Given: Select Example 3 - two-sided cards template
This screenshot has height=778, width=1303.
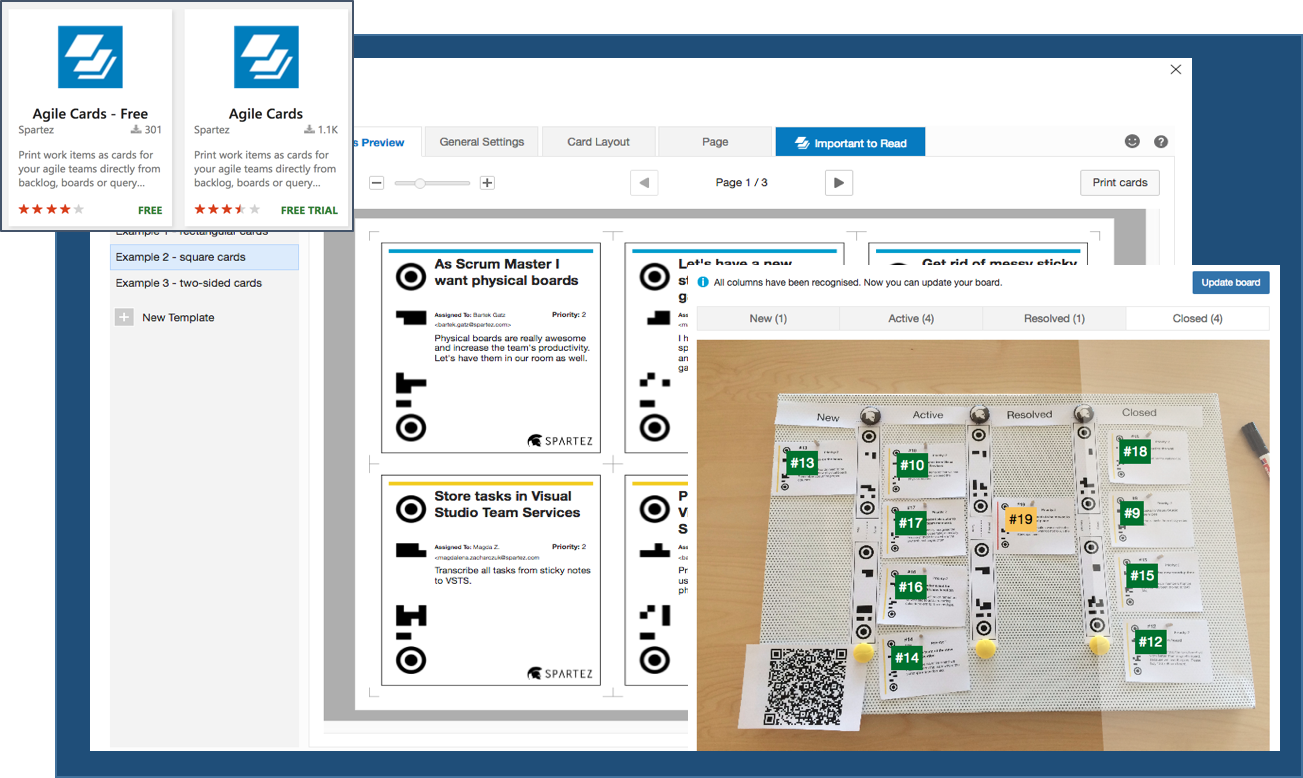Looking at the screenshot, I should pos(204,283).
